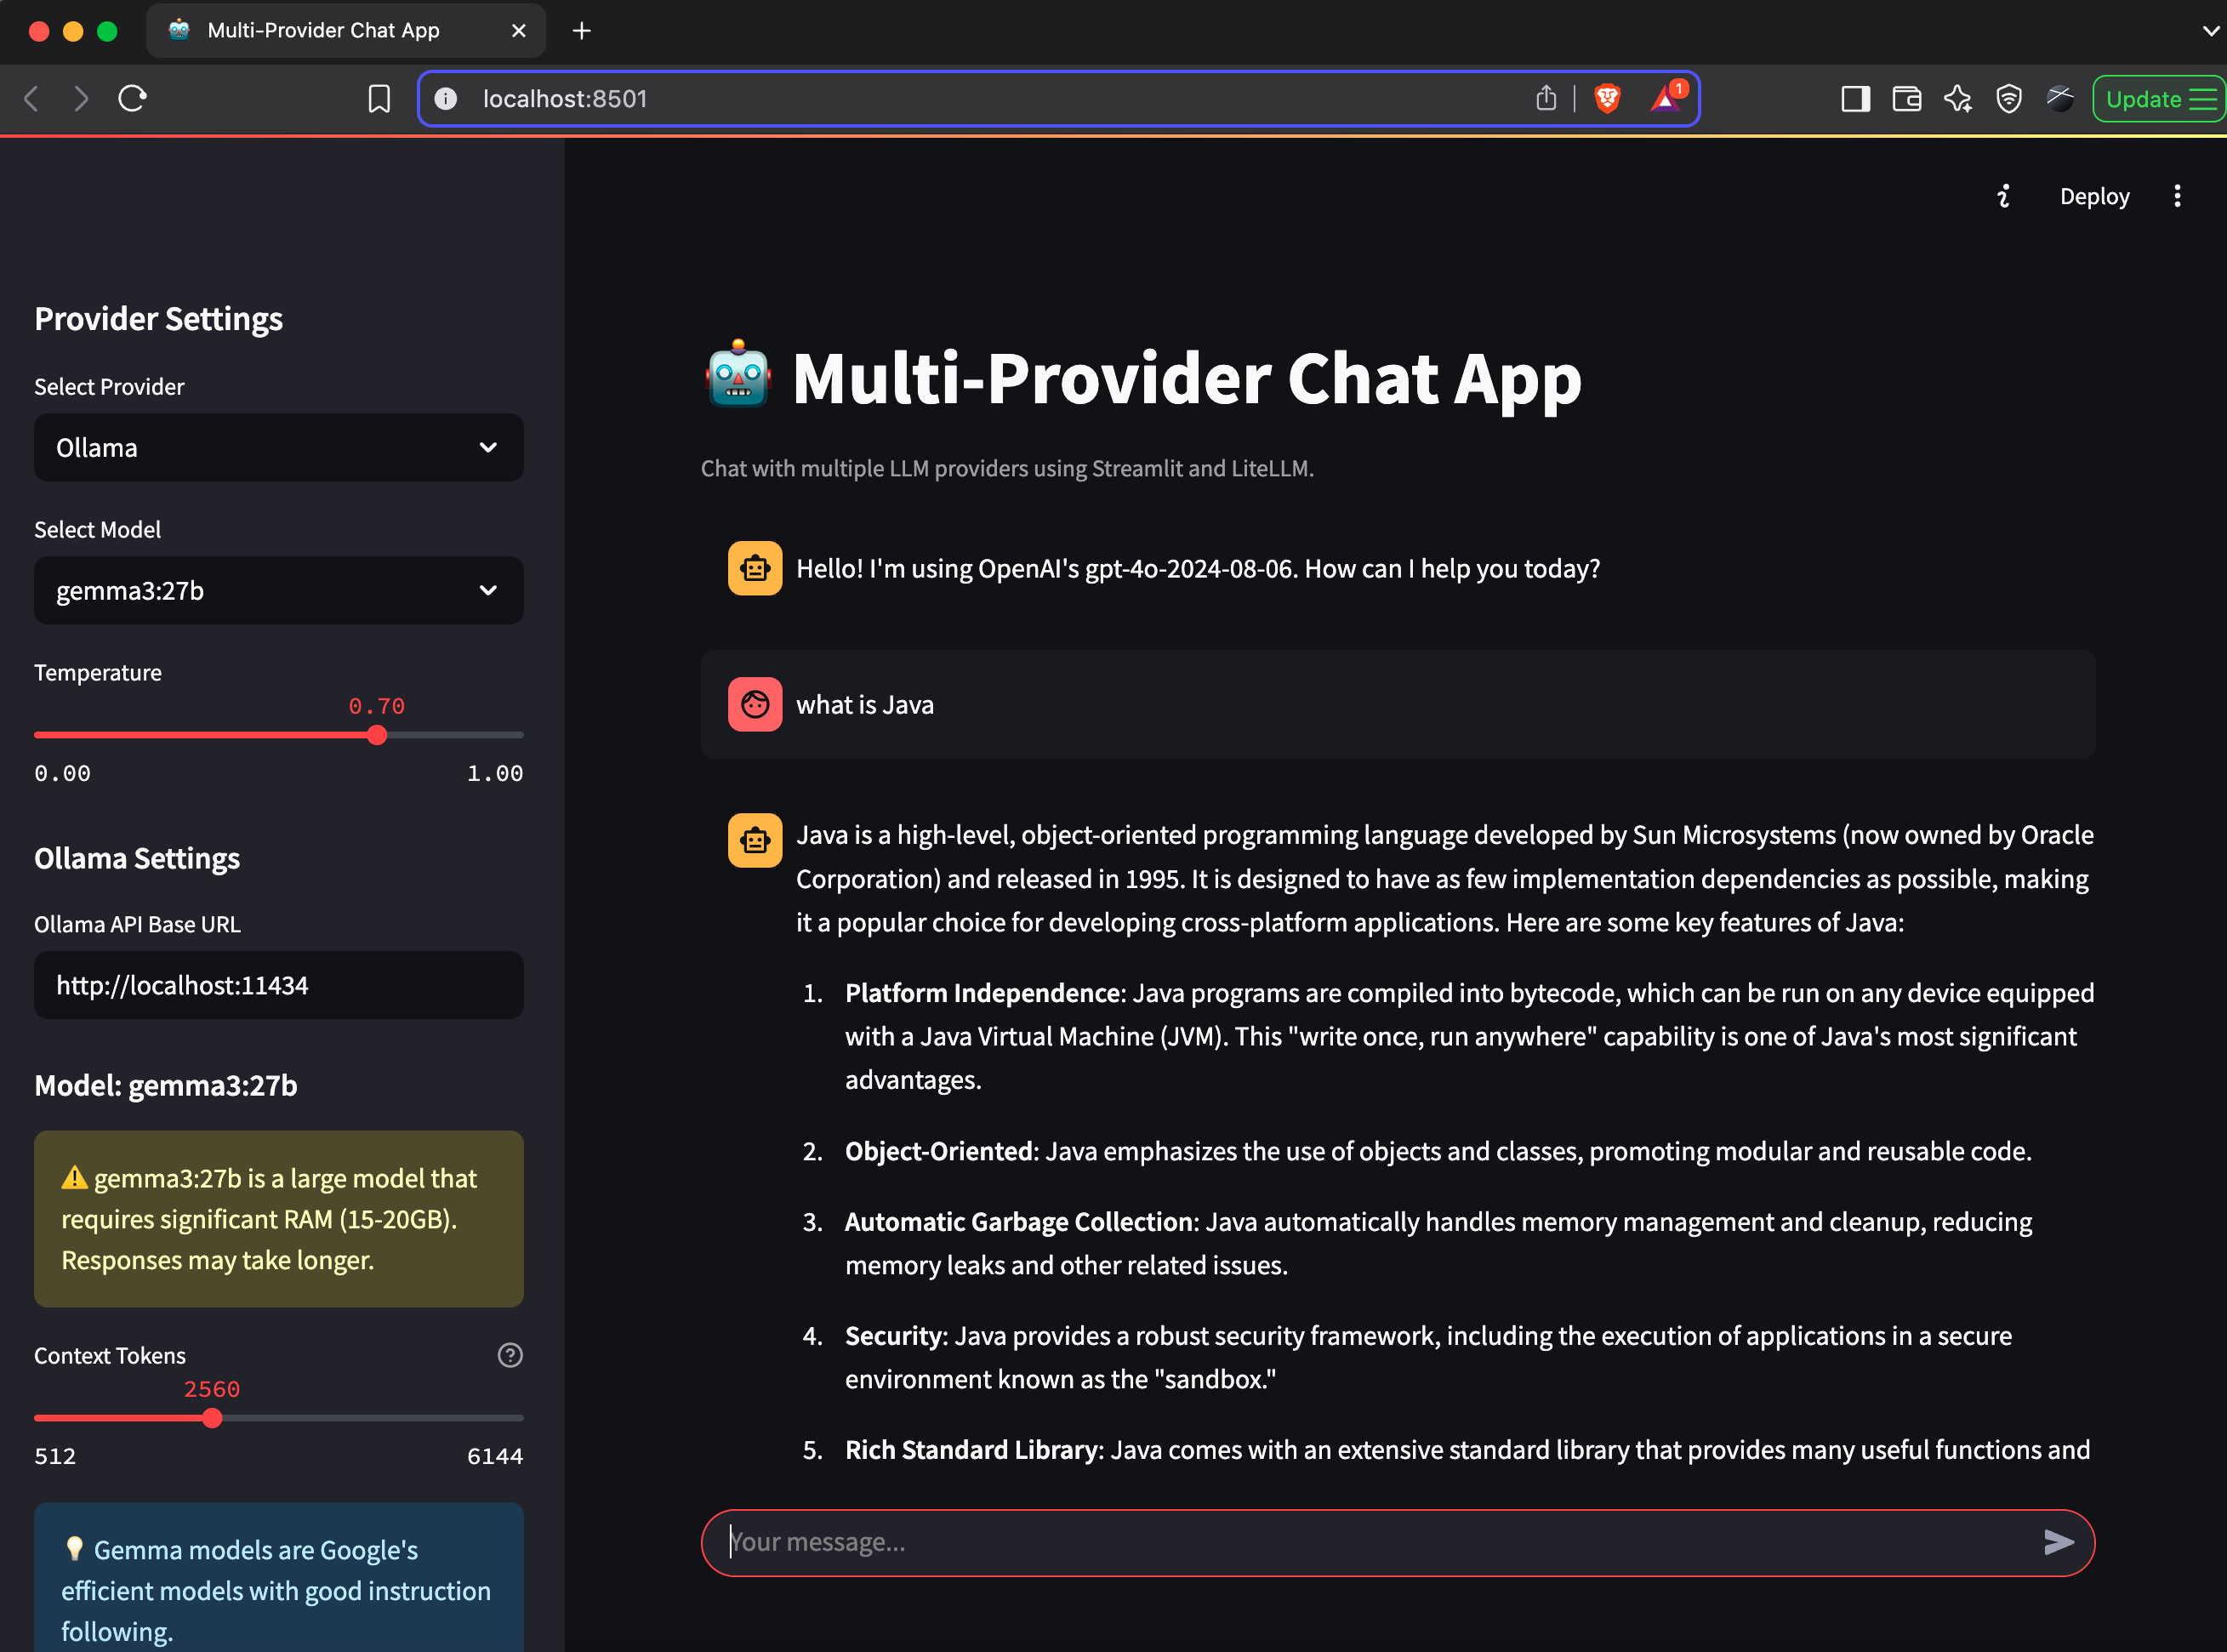
Task: Open the Streamlit three-dot menu
Action: point(2177,196)
